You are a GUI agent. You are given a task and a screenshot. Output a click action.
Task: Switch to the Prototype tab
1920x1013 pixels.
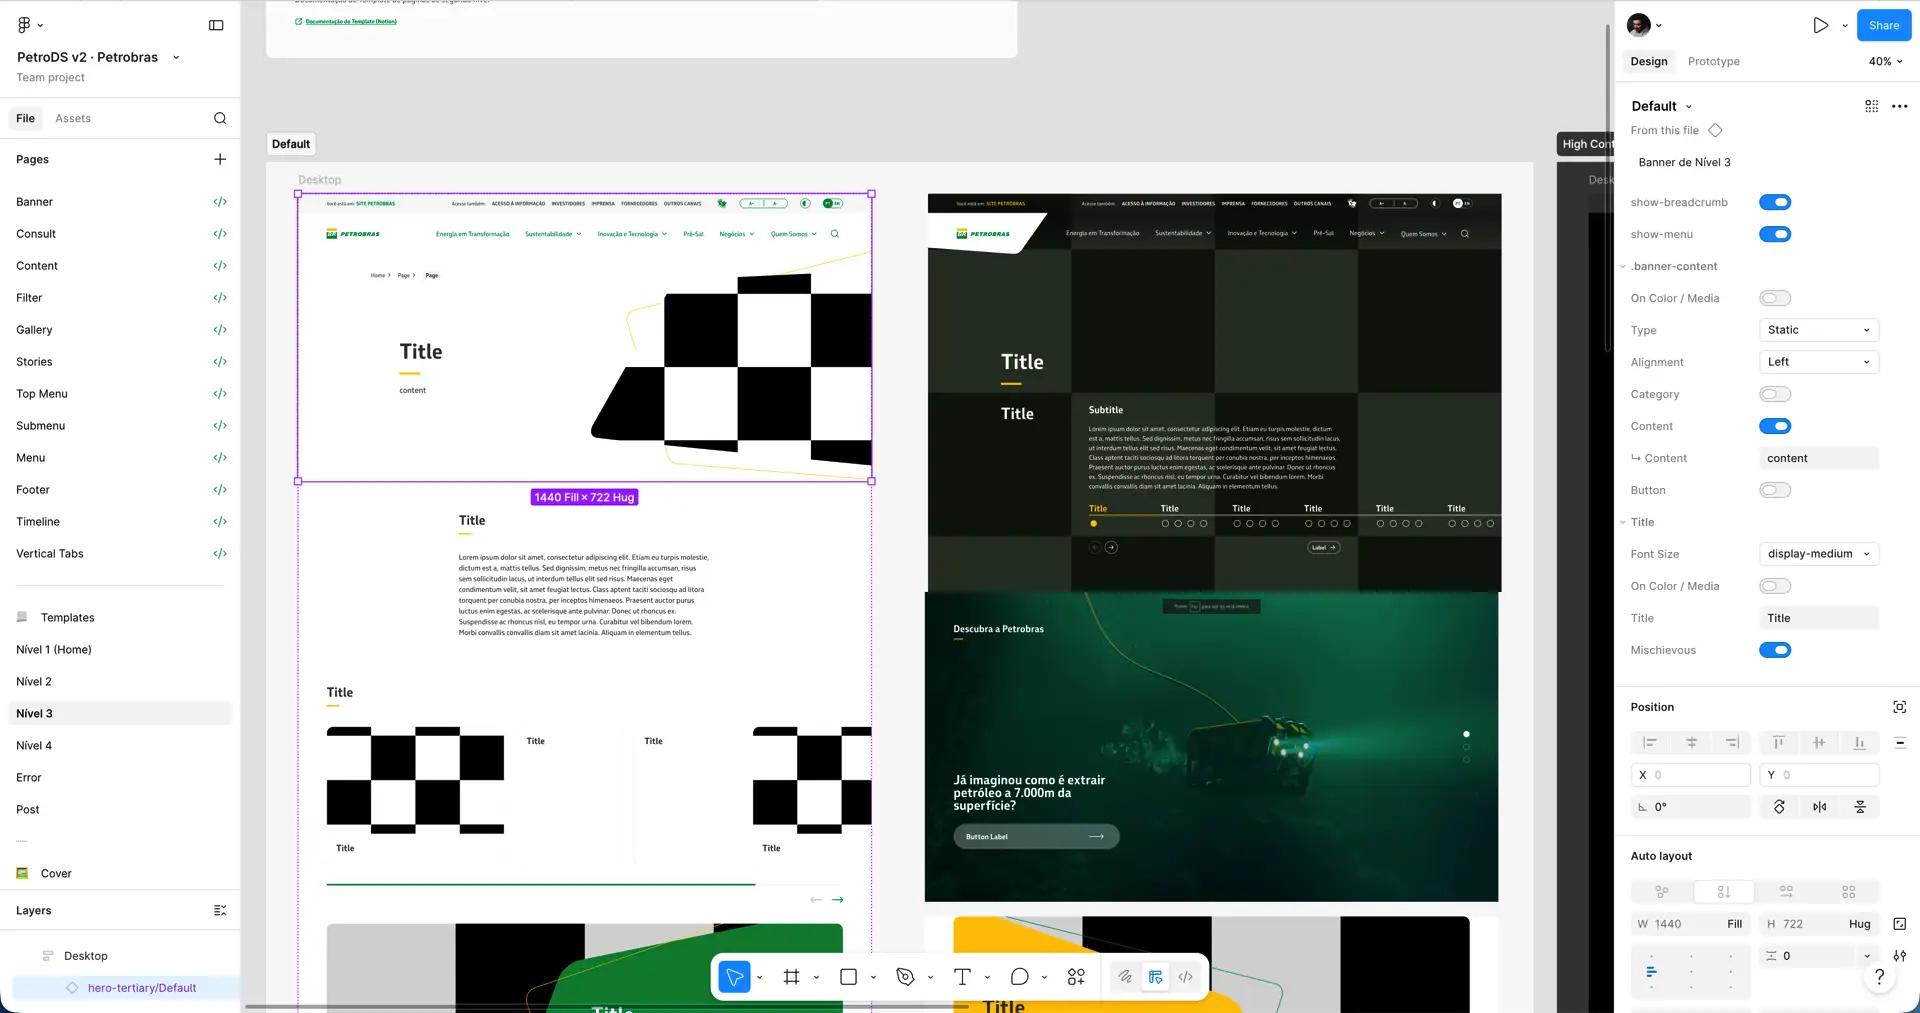point(1713,61)
